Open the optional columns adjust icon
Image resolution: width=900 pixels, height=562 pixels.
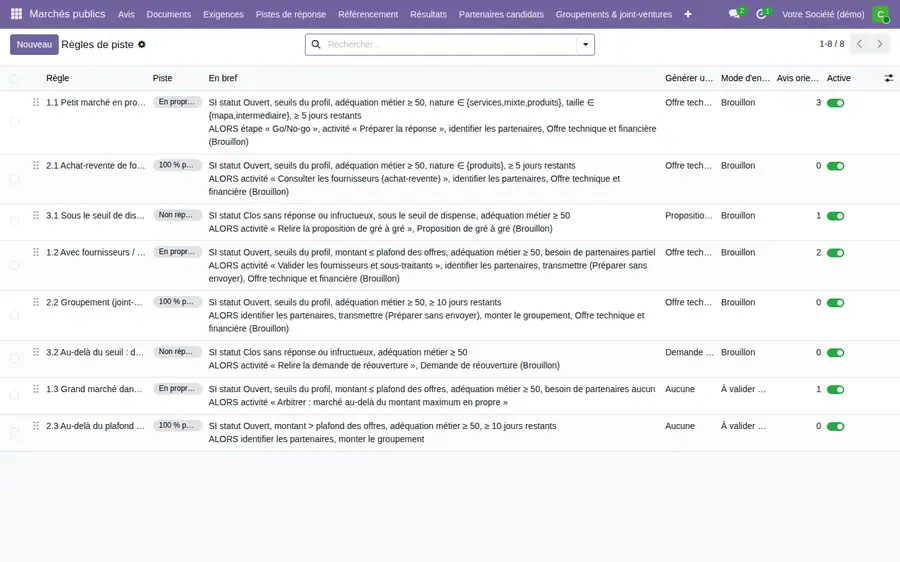click(889, 78)
